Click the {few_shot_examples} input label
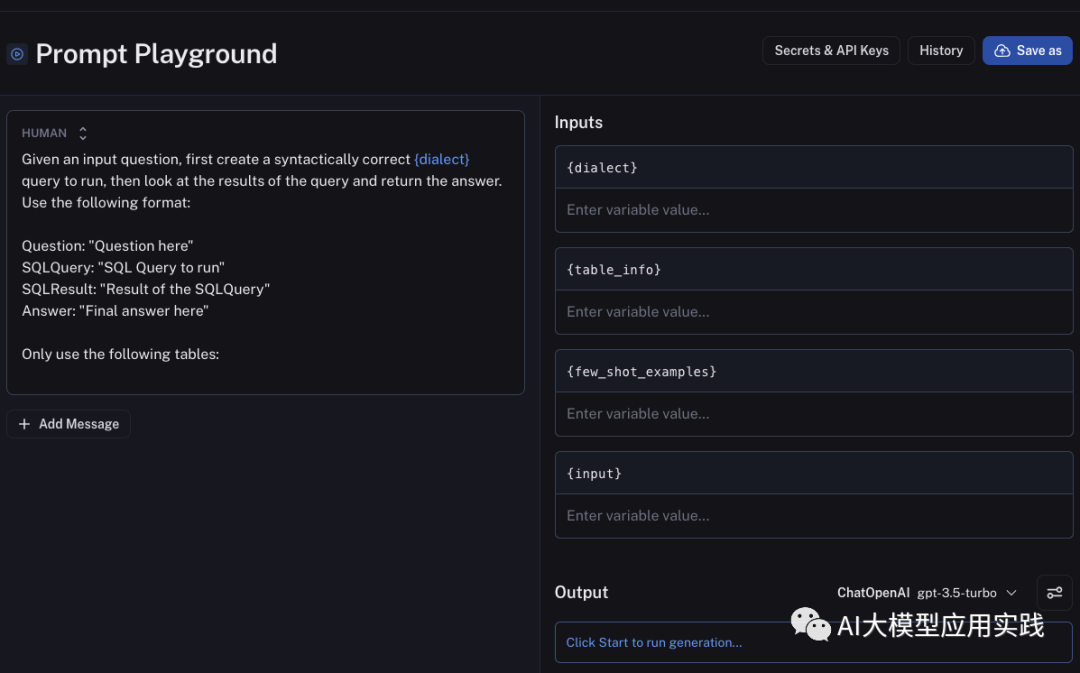Viewport: 1080px width, 673px height. coord(641,371)
